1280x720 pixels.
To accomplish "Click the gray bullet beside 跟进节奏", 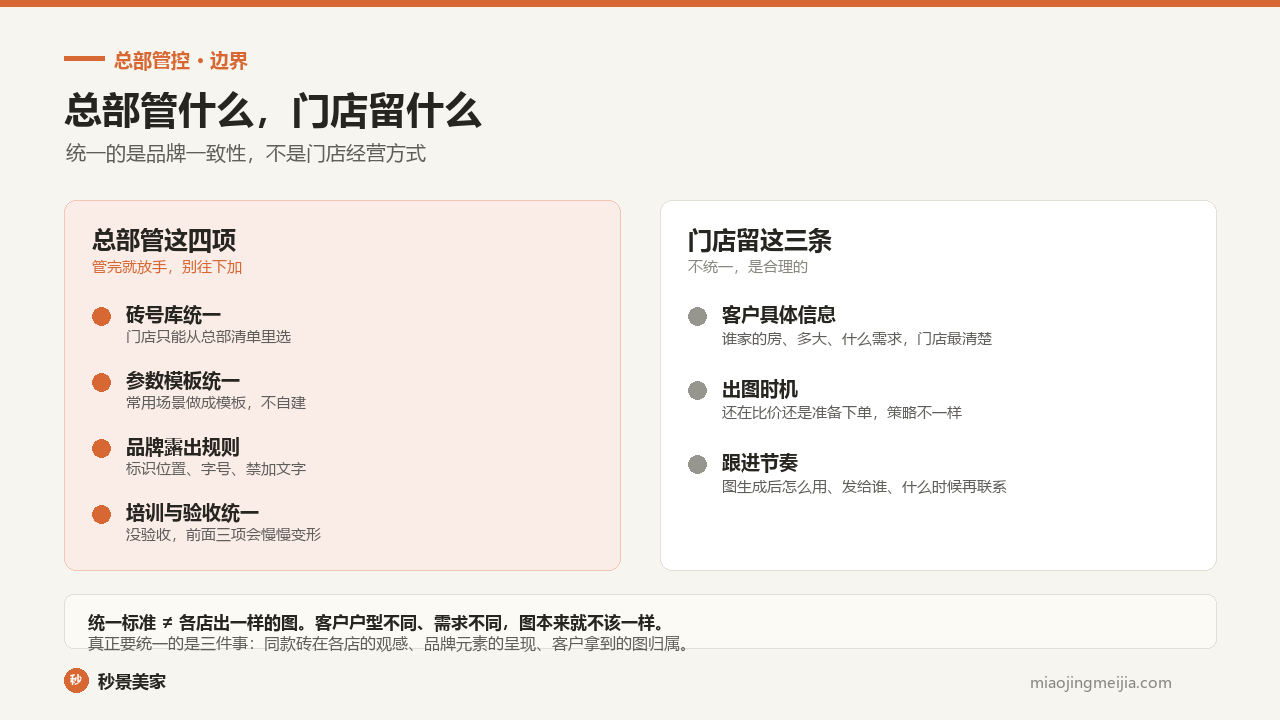I will (697, 464).
